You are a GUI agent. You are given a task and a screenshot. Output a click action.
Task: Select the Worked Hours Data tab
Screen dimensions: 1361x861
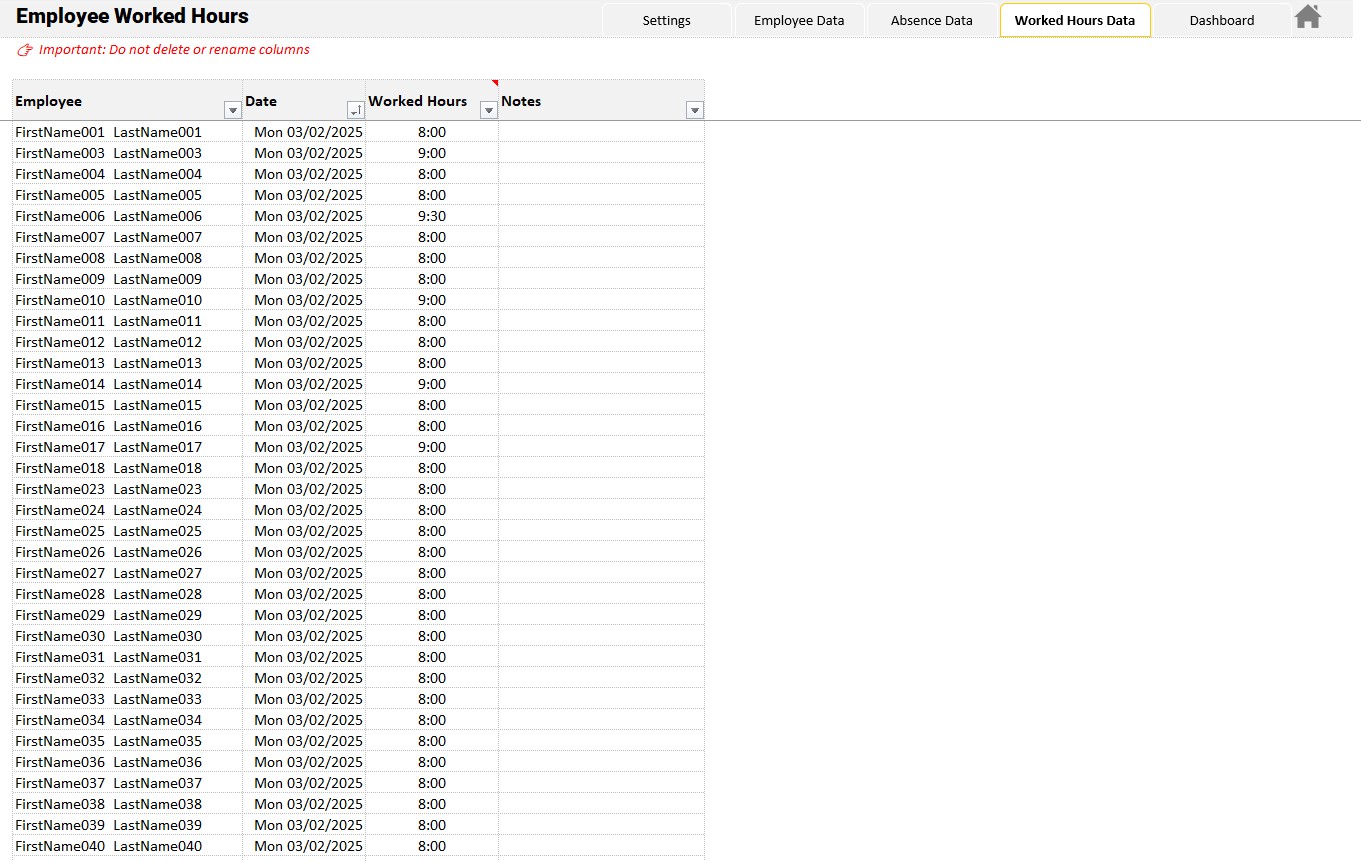pyautogui.click(x=1074, y=20)
